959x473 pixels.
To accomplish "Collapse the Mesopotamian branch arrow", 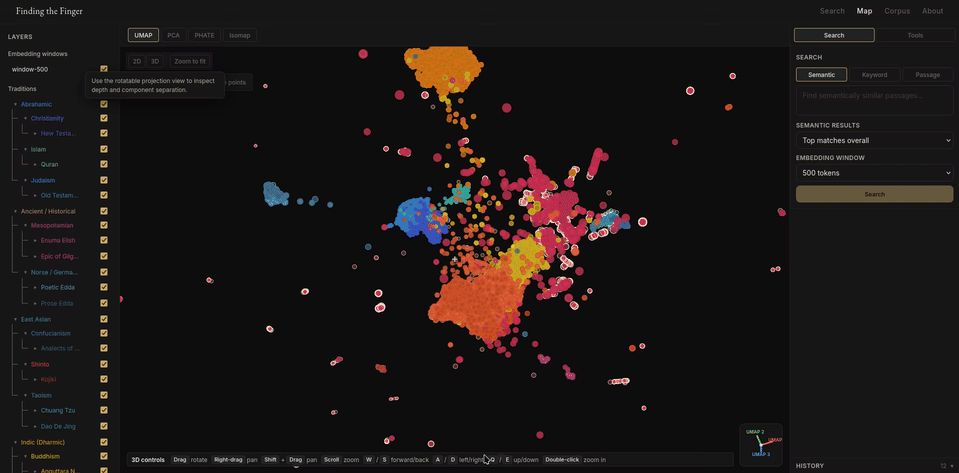I will (x=25, y=225).
